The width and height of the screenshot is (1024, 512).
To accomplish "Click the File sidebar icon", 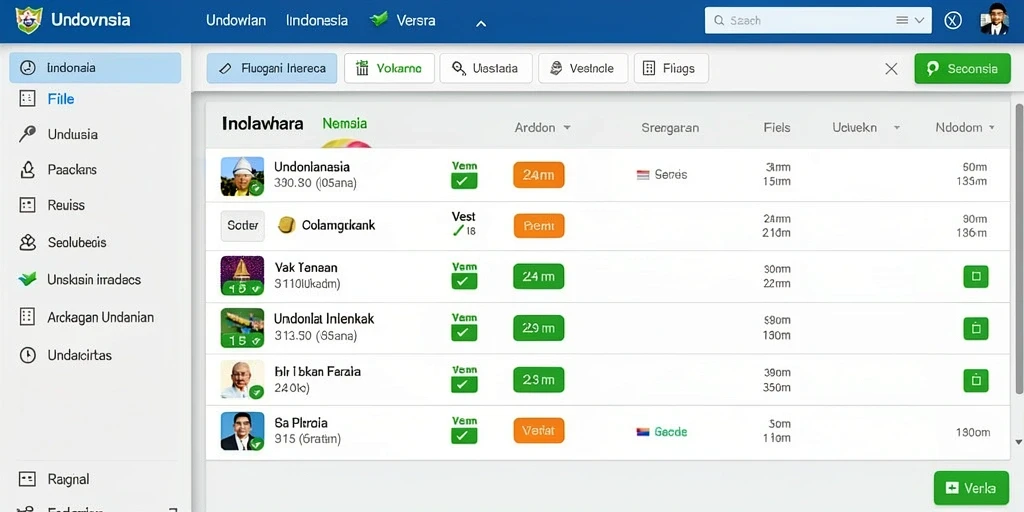I will point(27,99).
